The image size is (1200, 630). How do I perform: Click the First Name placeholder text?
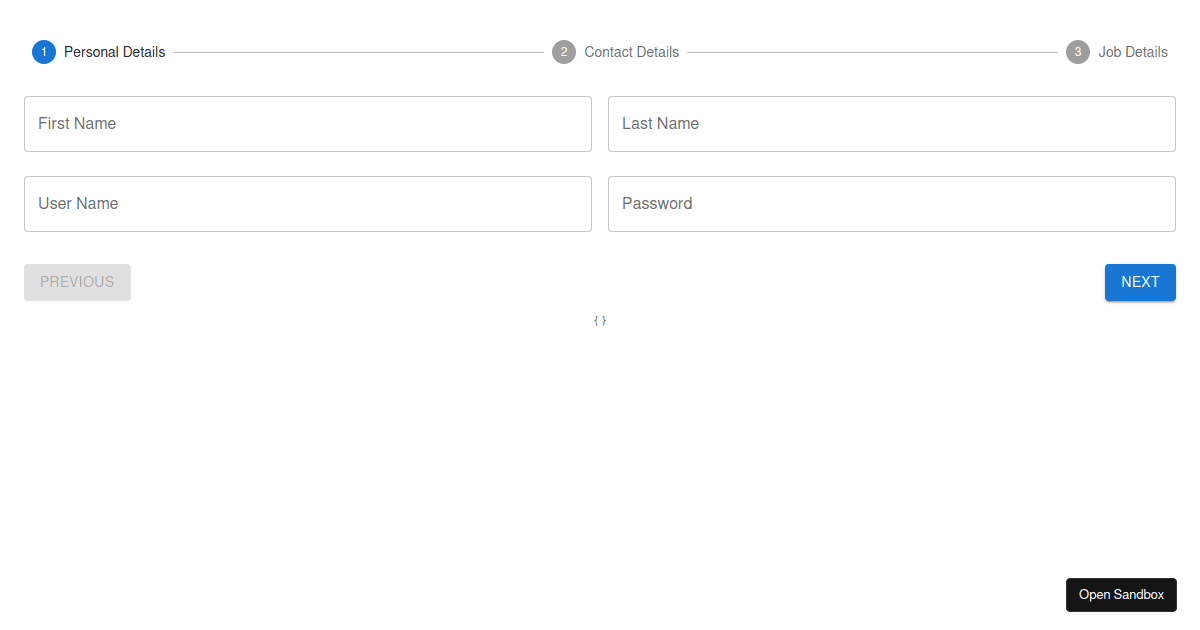coord(76,123)
